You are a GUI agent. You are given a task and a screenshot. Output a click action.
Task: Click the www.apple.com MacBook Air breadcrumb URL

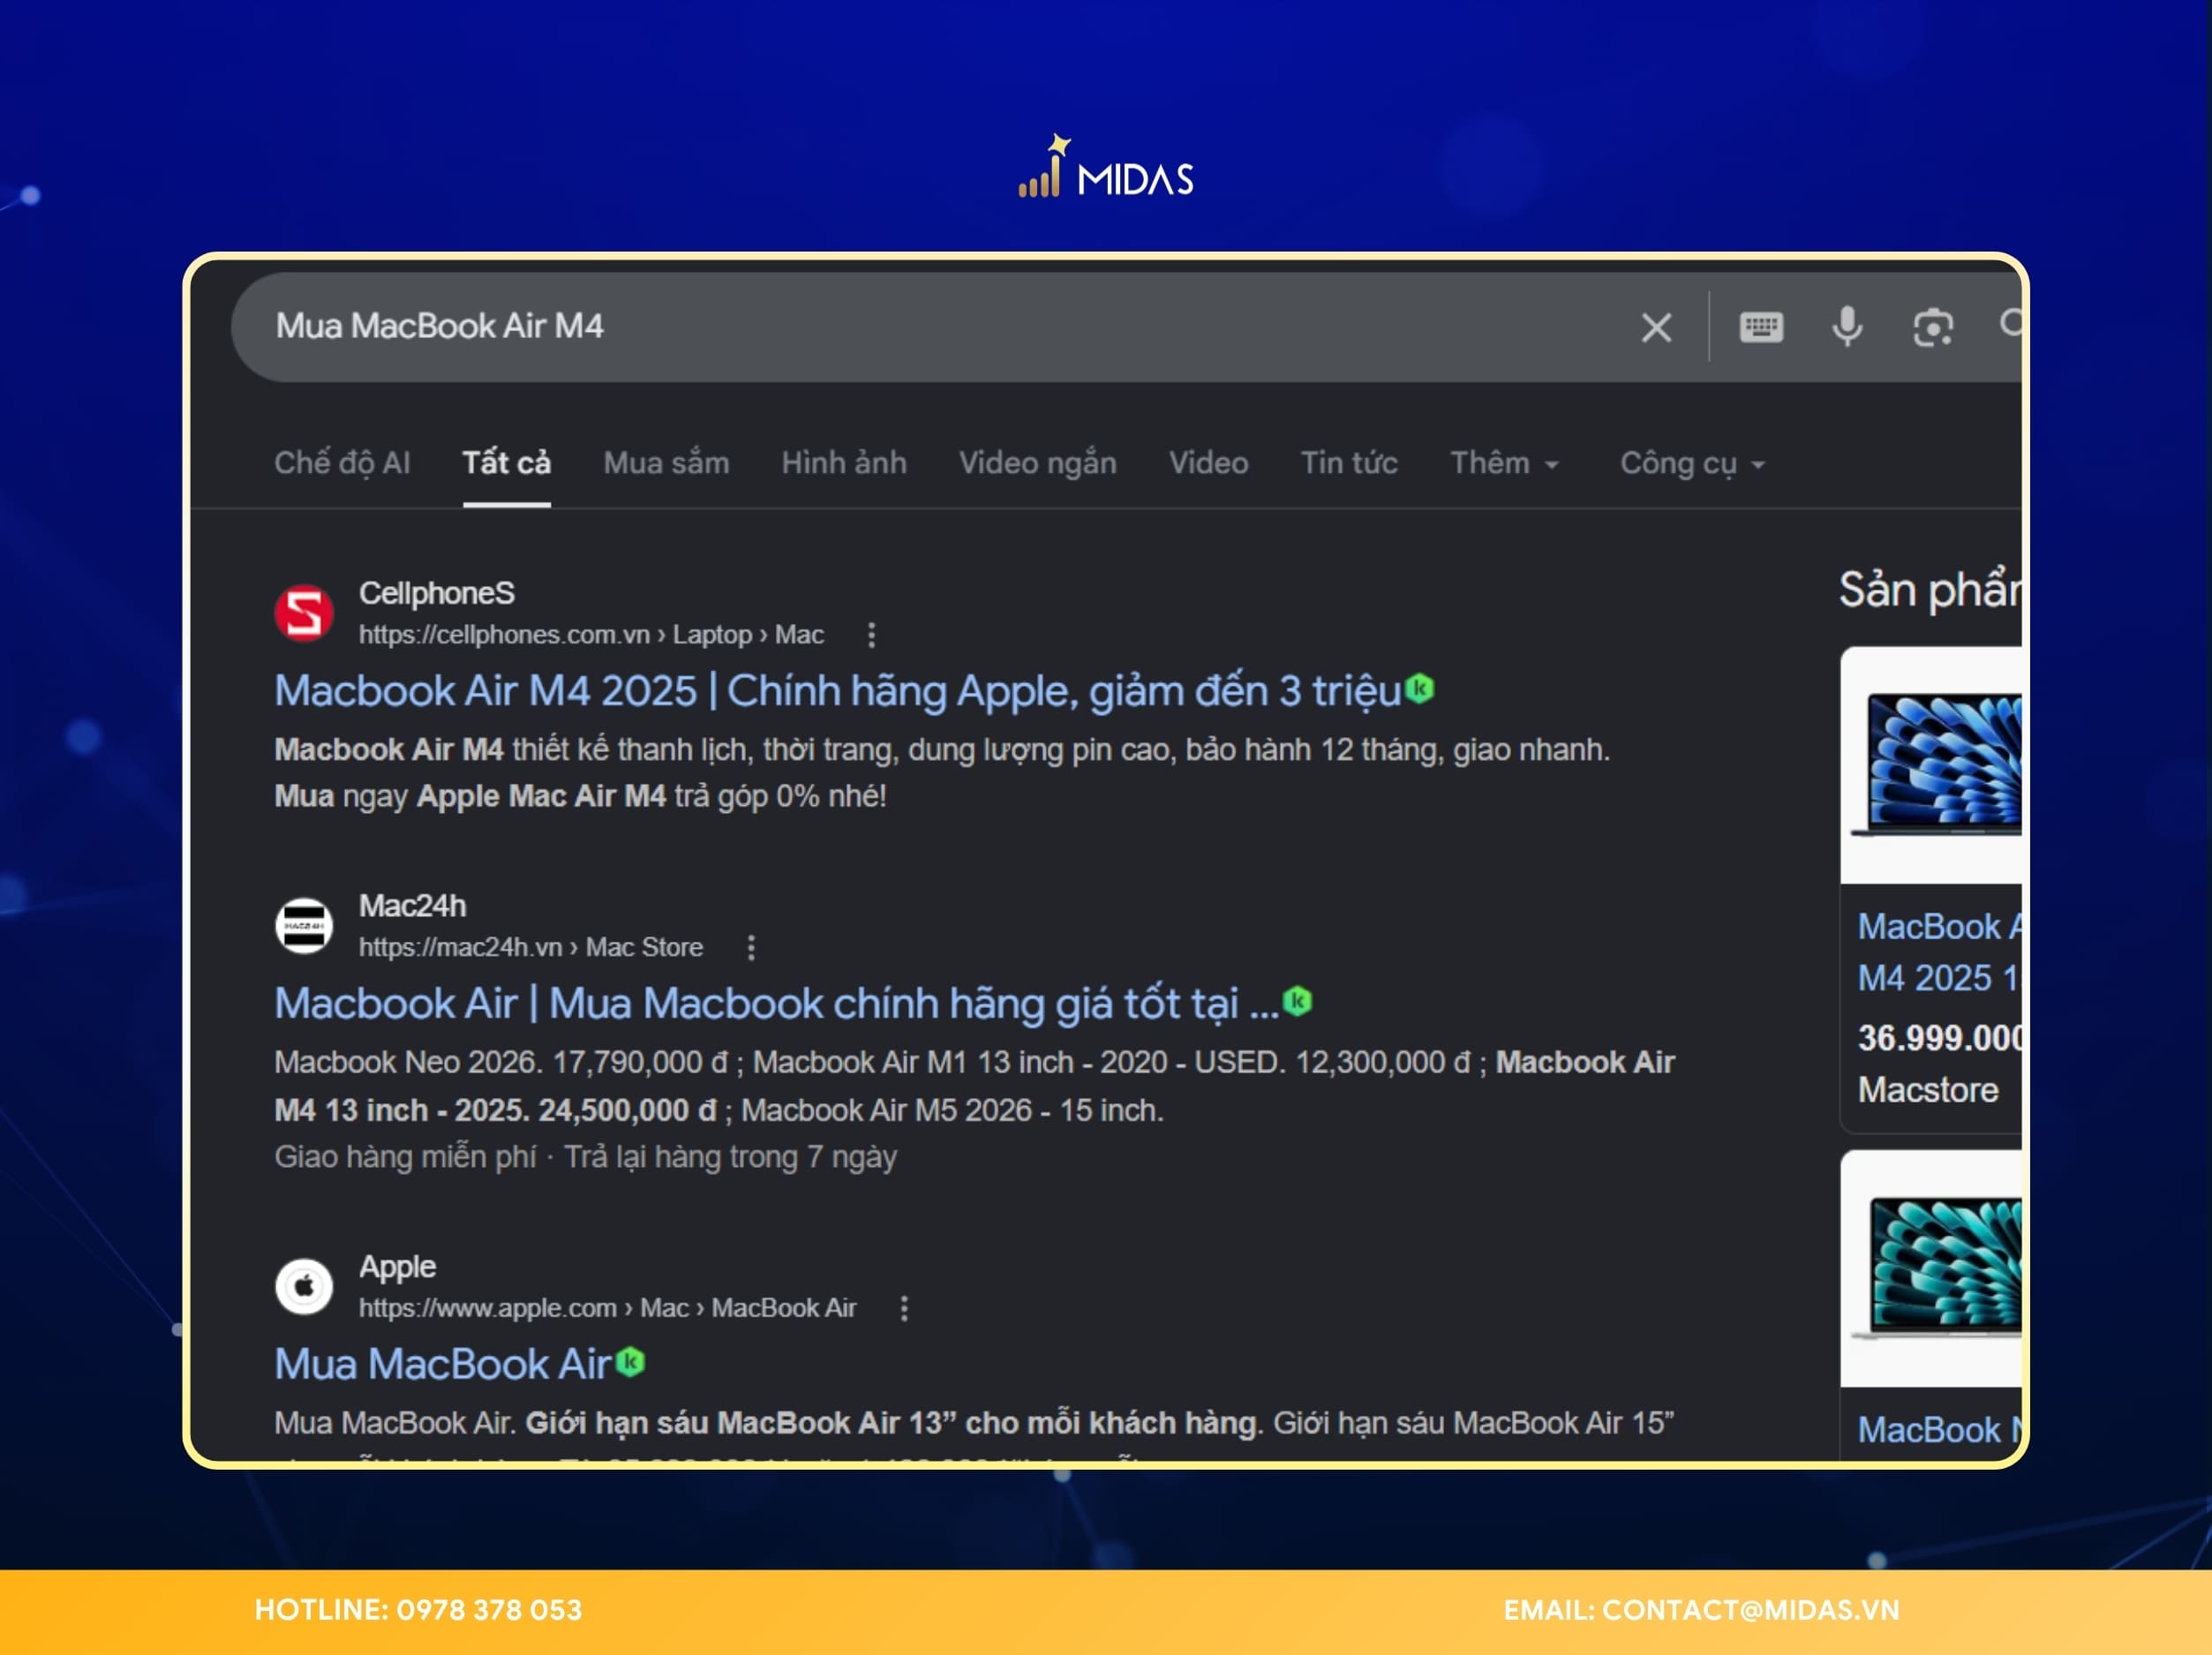click(x=607, y=1308)
